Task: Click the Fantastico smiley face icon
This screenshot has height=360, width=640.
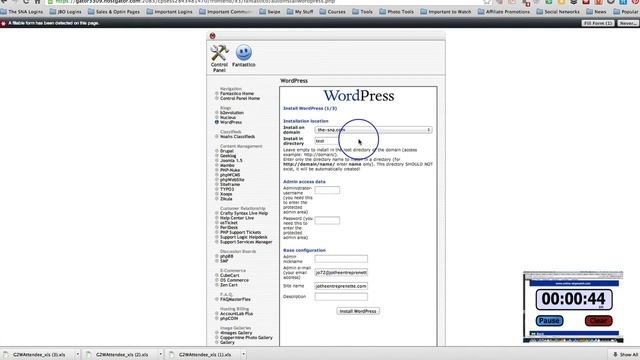Action: [x=244, y=53]
